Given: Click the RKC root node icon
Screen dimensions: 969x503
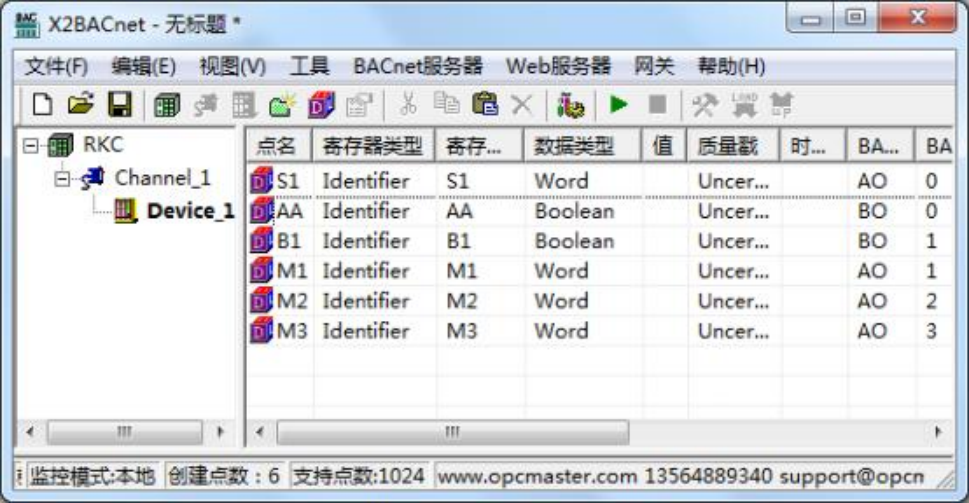Looking at the screenshot, I should click(61, 146).
